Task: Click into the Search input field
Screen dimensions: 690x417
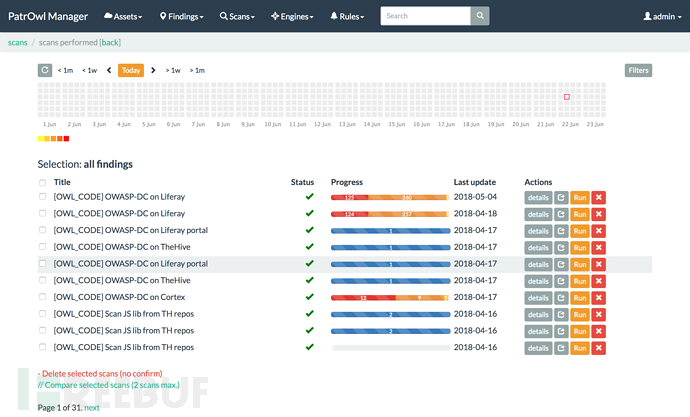Action: point(425,16)
